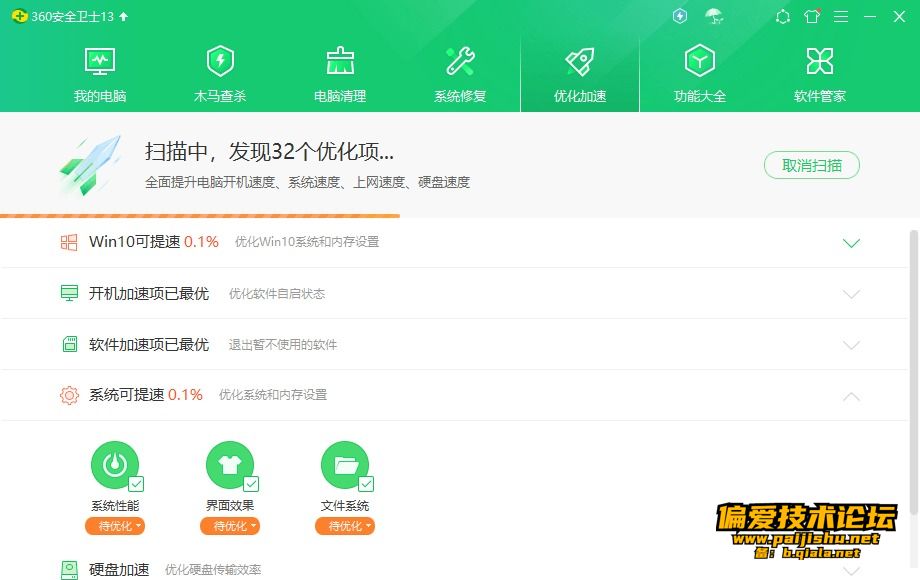Click the round 系统性能 power icon

tap(115, 465)
